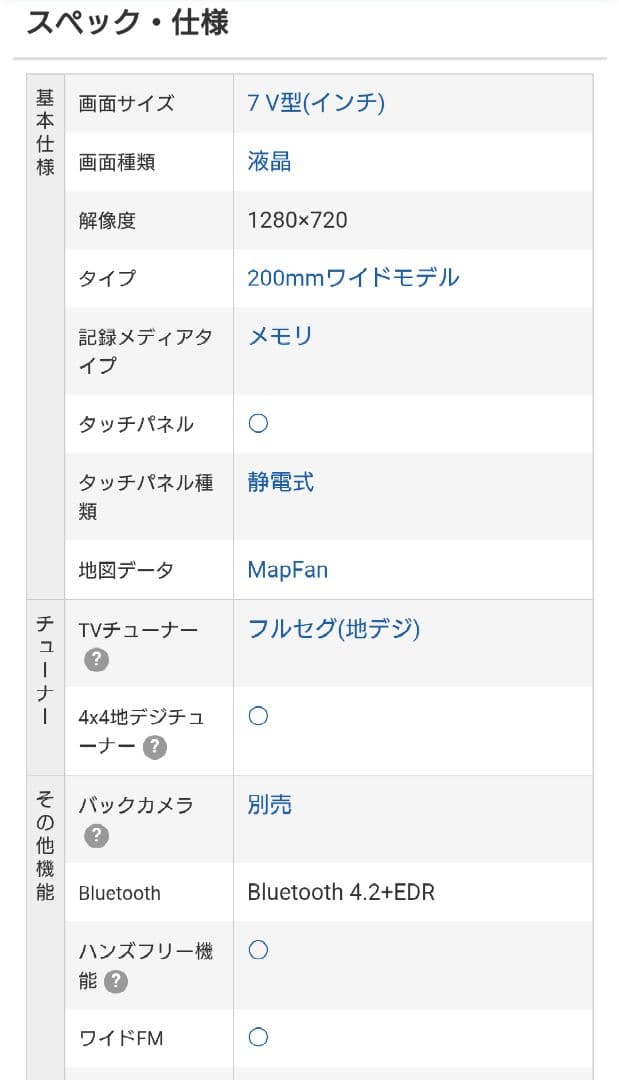This screenshot has width=619, height=1080.
Task: Open help icon next to ハンズフリー機能
Action: 116,981
